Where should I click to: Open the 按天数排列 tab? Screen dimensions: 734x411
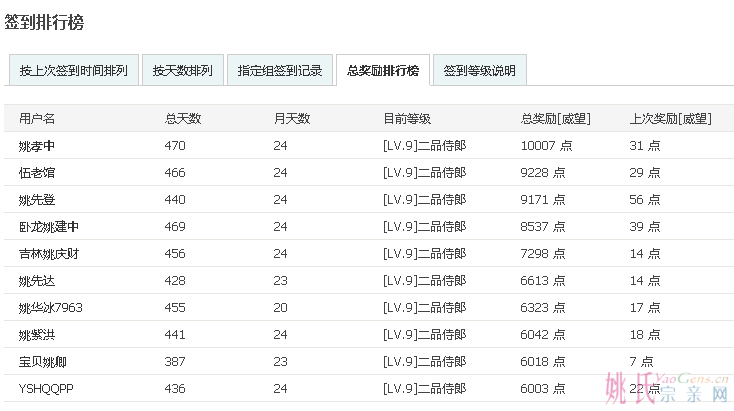point(182,71)
